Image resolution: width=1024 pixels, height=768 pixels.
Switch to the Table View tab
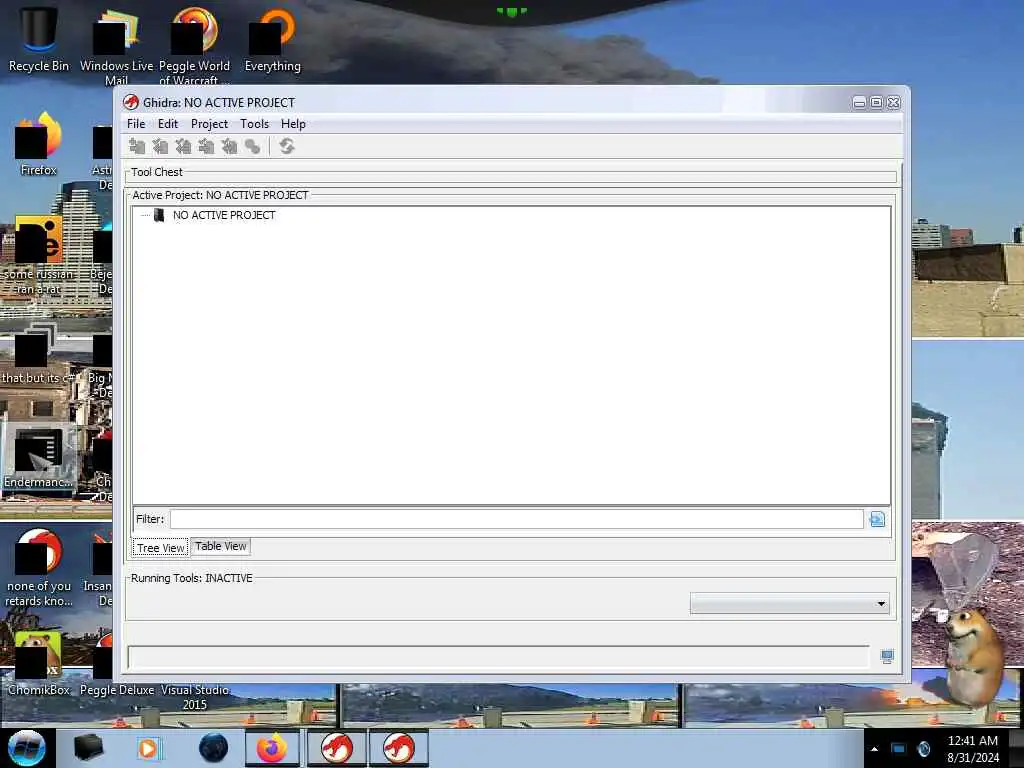pos(221,547)
